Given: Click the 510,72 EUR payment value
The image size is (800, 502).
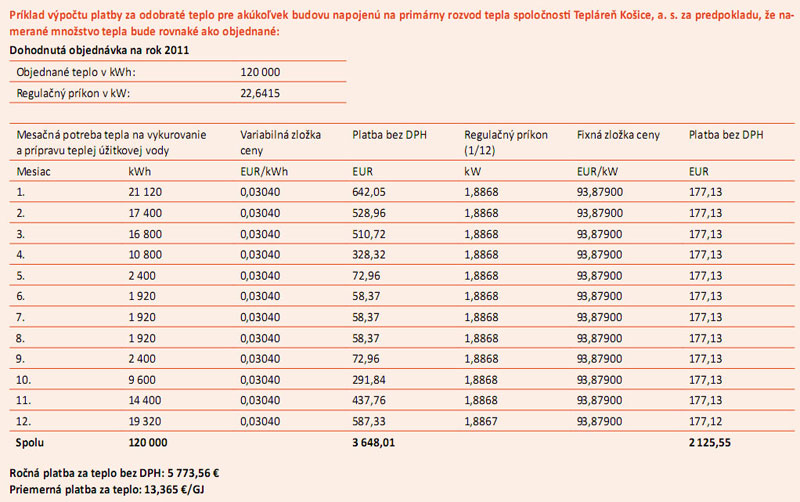Looking at the screenshot, I should coord(368,234).
